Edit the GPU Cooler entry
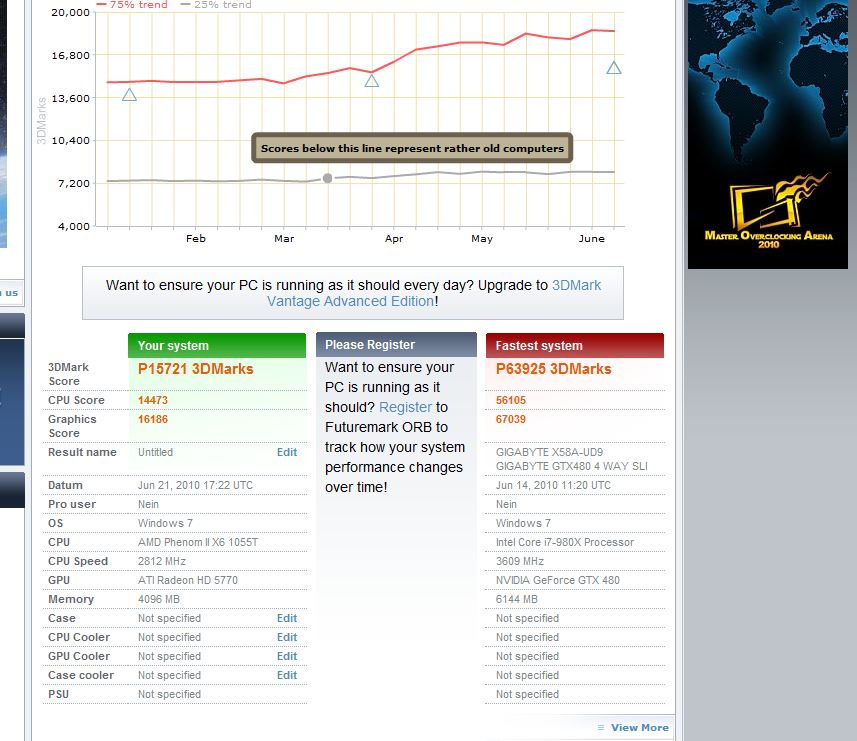Screen dimensions: 857x741 287,656
